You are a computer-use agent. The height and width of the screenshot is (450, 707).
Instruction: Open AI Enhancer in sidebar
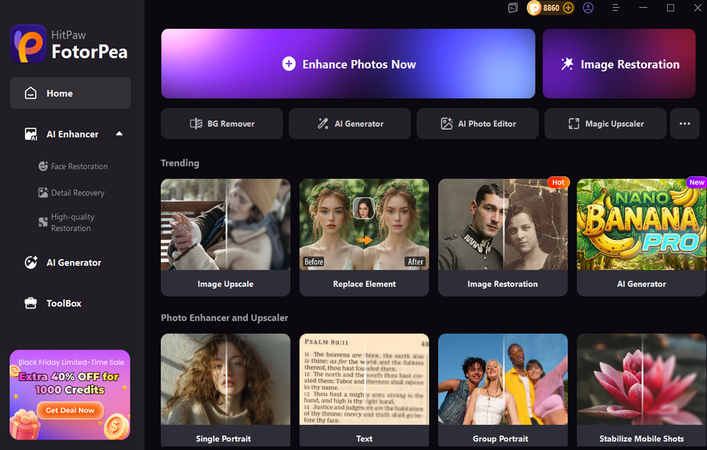[70, 134]
